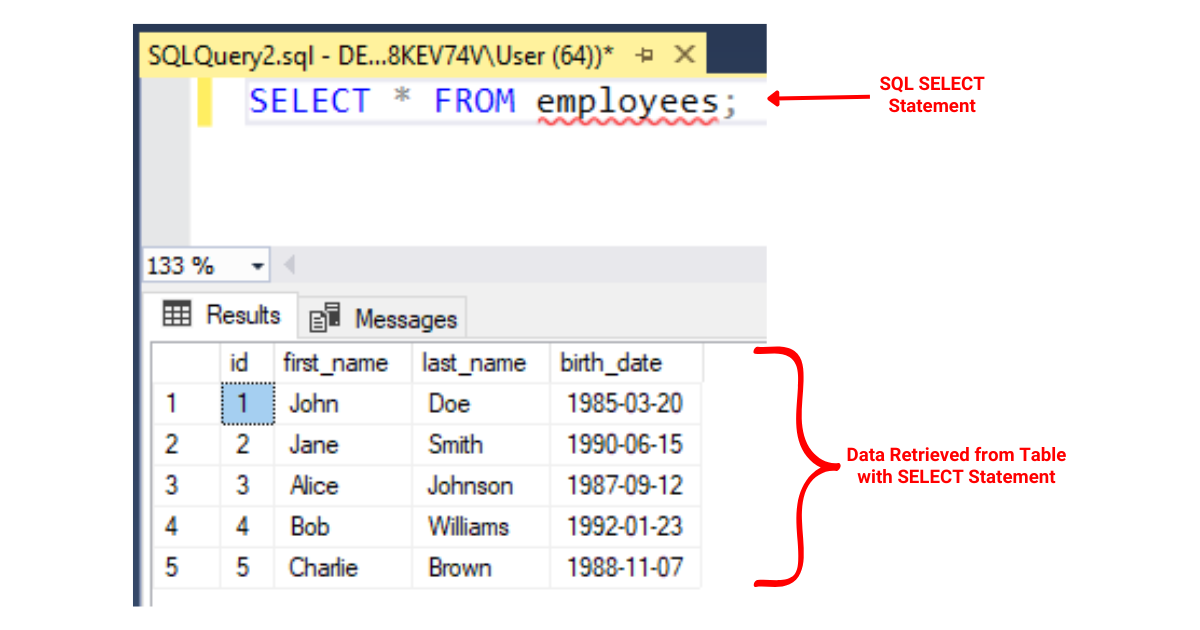1200x630 pixels.
Task: Click the 1988-11-07 birth date cell
Action: (626, 568)
